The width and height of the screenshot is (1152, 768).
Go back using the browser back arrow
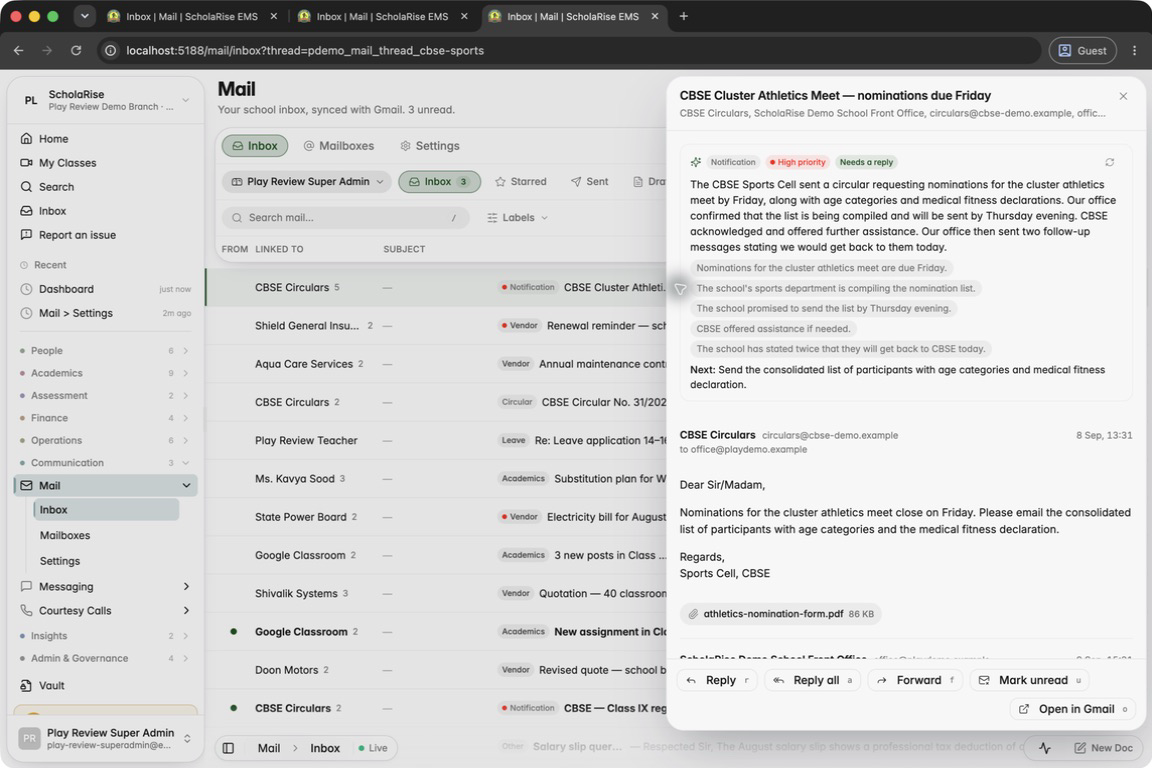pos(18,51)
